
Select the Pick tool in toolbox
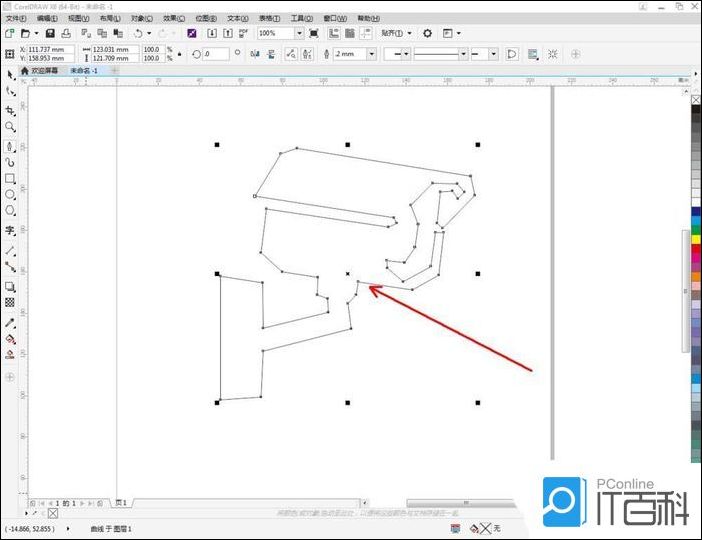[x=9, y=75]
